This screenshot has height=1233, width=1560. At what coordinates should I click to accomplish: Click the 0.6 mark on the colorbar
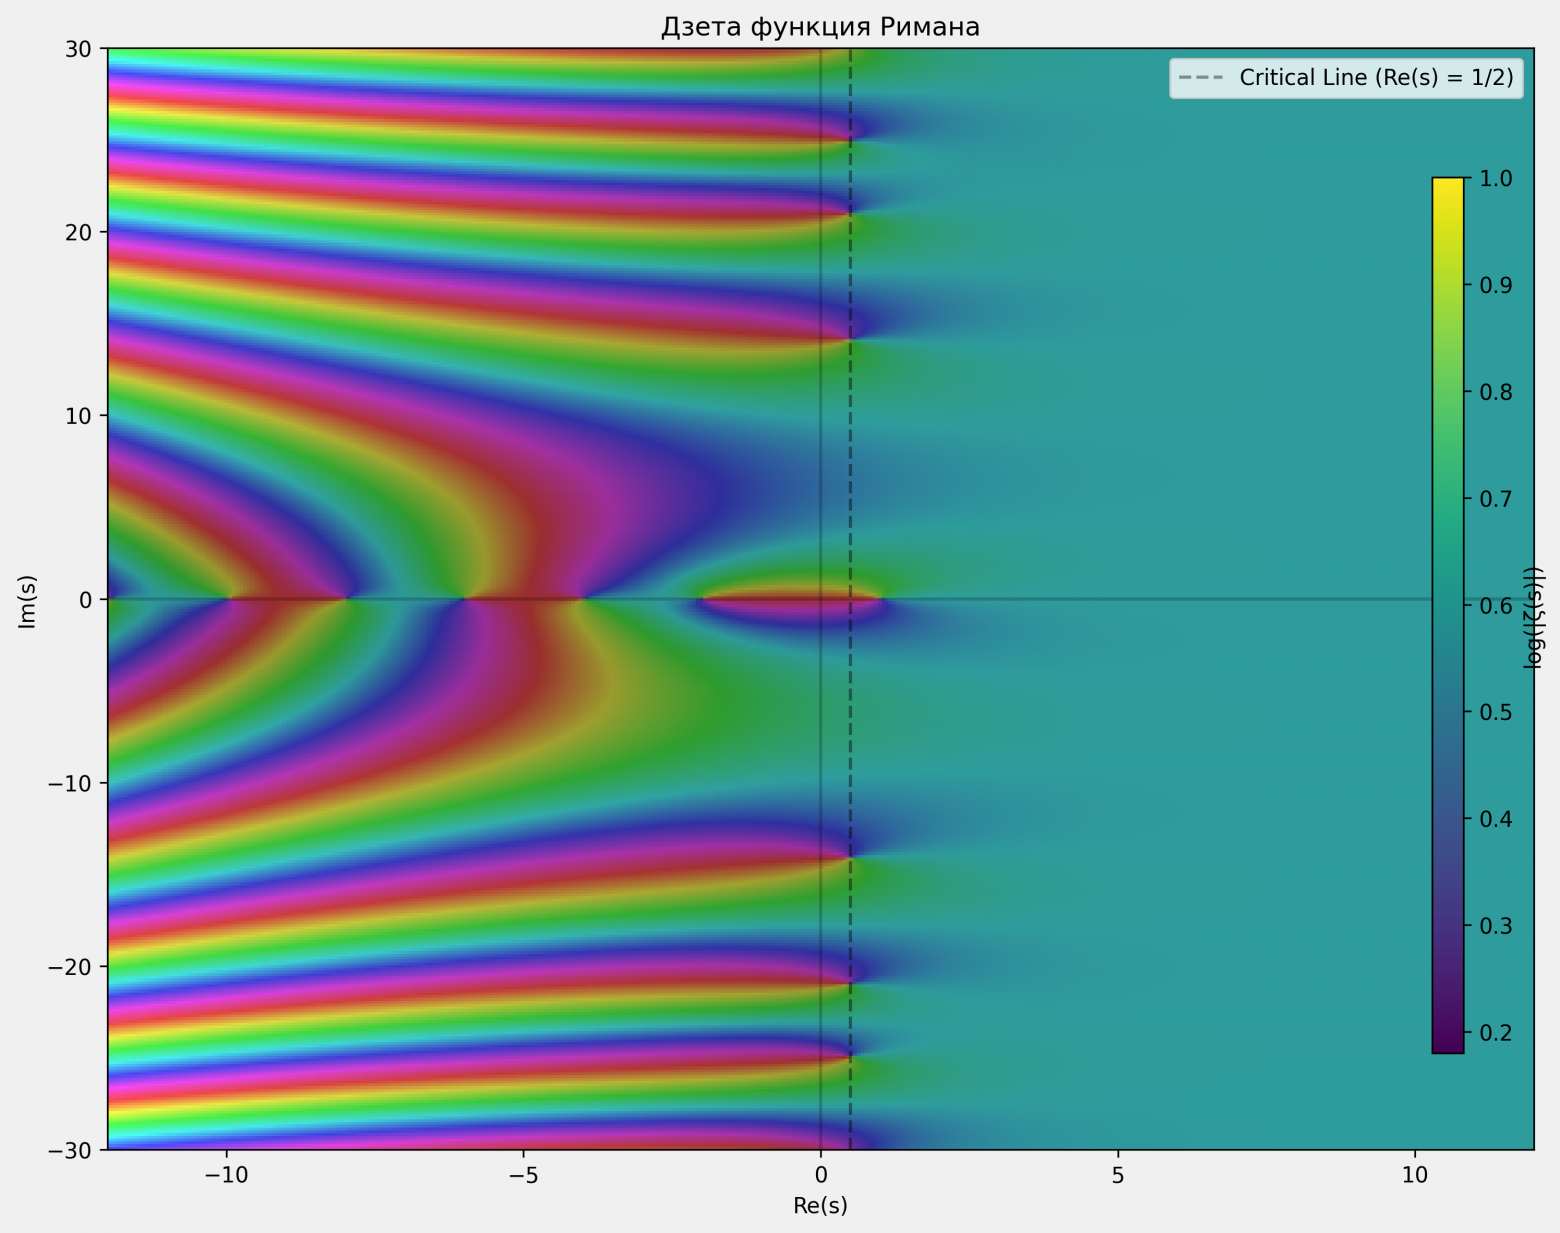click(x=1448, y=605)
